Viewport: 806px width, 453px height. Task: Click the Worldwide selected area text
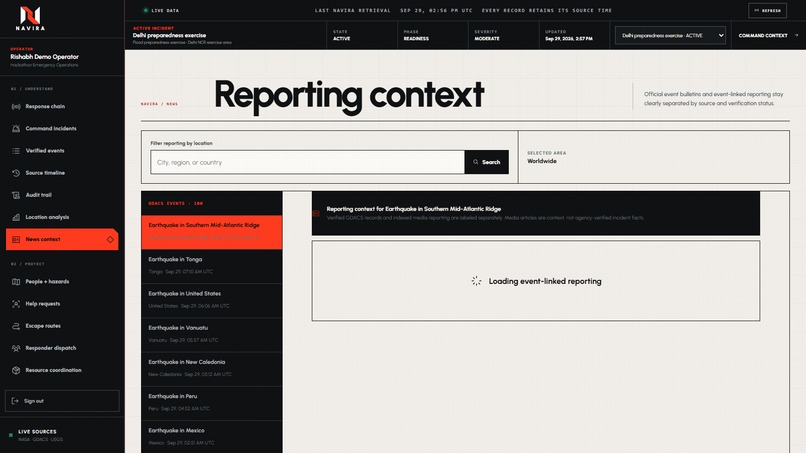(542, 161)
